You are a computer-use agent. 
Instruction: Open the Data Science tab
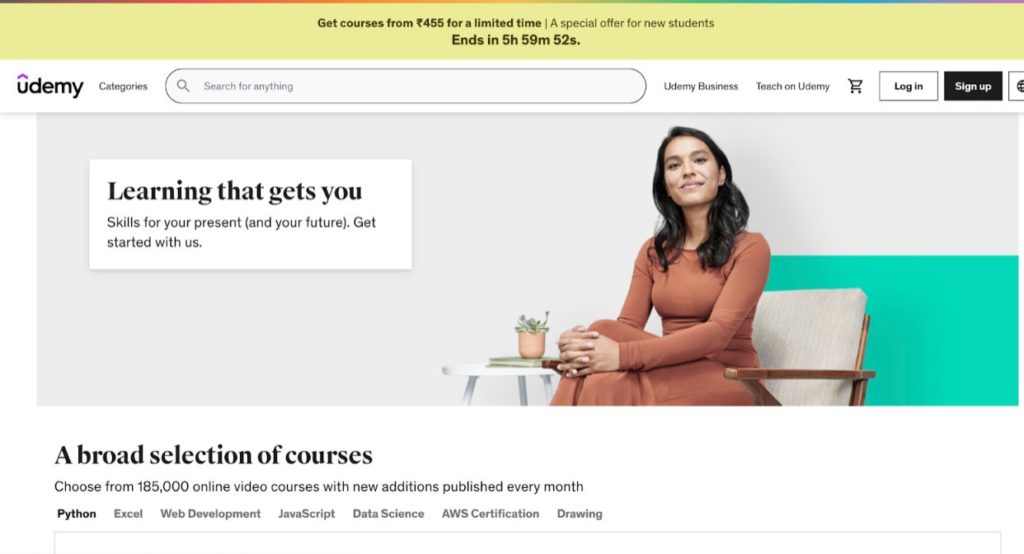[388, 513]
